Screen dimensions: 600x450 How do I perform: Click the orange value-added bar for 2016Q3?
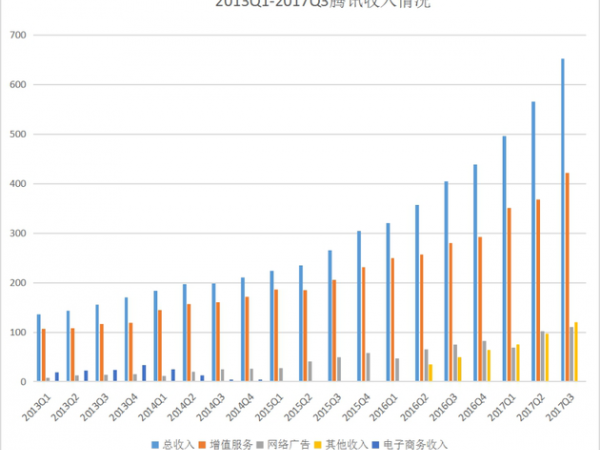(x=451, y=312)
